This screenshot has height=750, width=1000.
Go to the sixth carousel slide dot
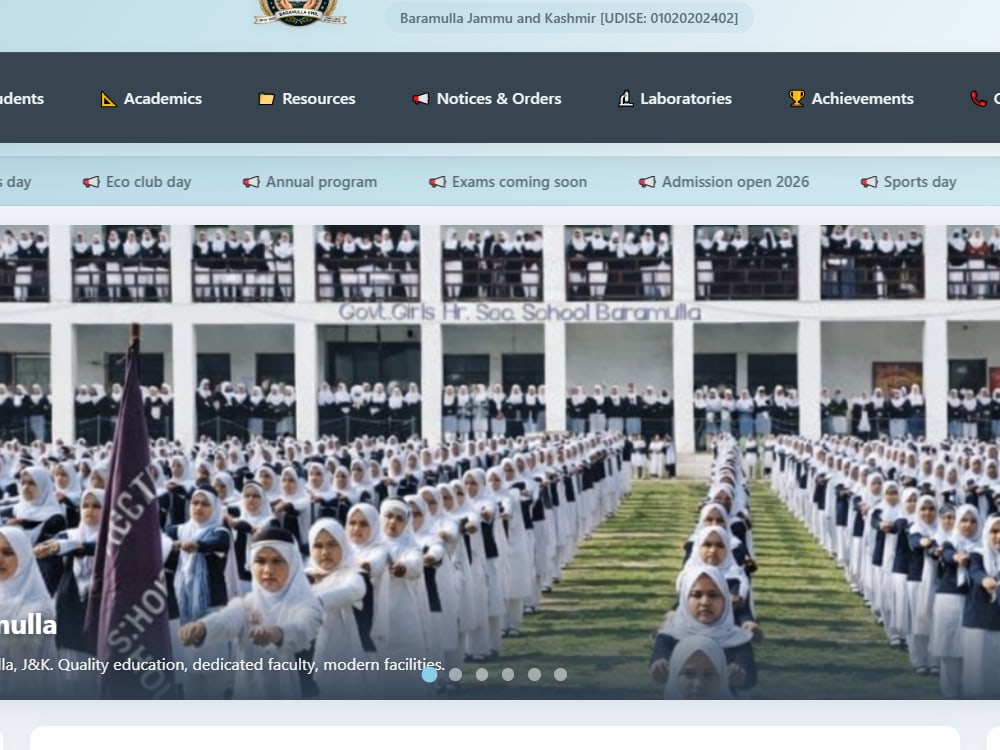[x=560, y=674]
